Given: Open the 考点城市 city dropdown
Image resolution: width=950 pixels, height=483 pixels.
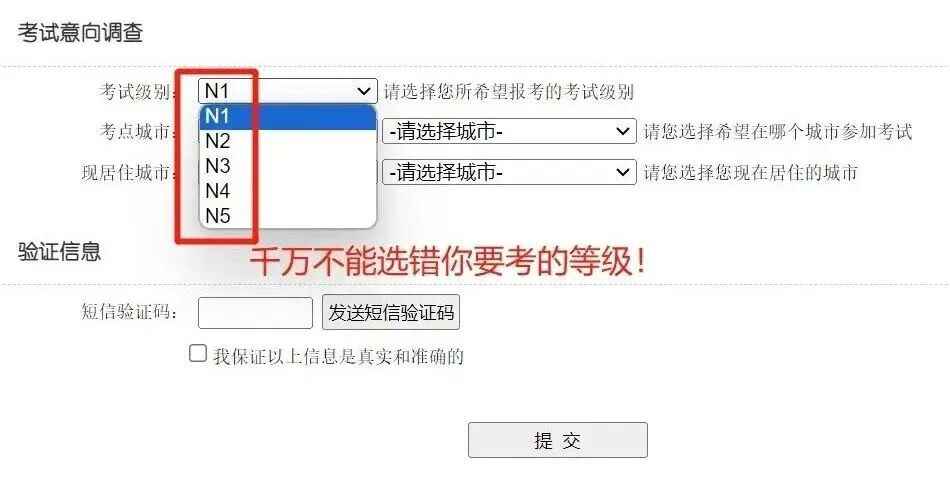Looking at the screenshot, I should point(509,131).
